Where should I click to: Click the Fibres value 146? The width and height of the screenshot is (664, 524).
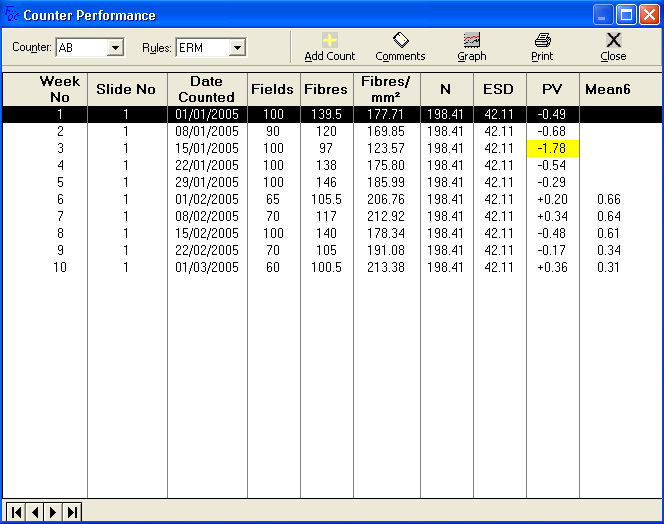pyautogui.click(x=326, y=182)
